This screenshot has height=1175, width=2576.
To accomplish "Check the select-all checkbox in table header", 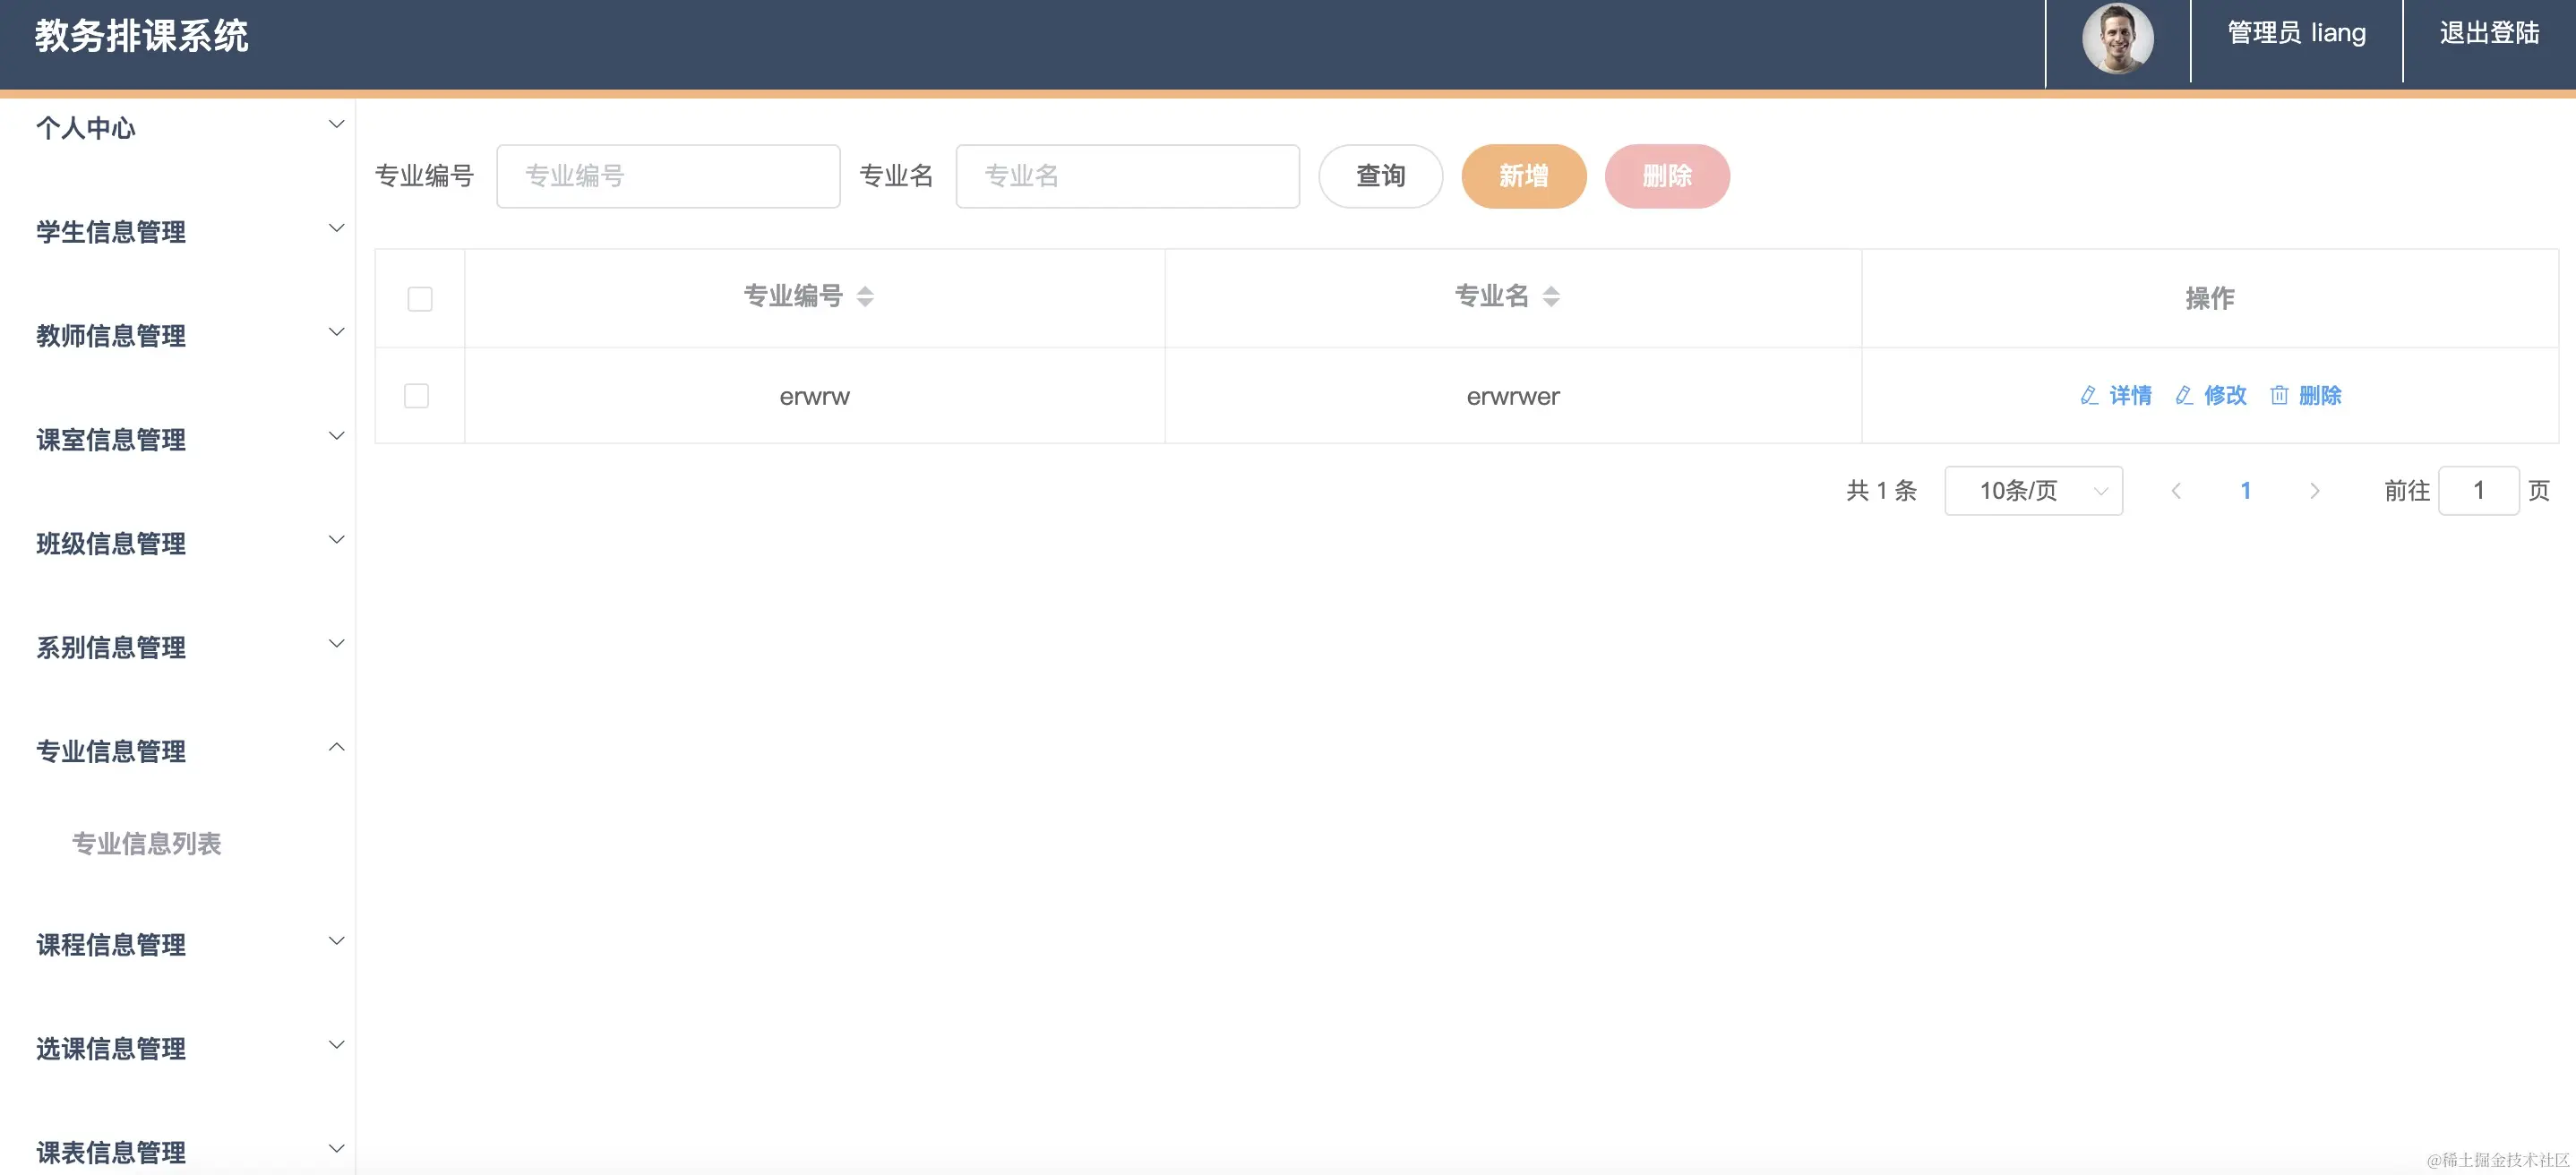I will click(x=419, y=298).
